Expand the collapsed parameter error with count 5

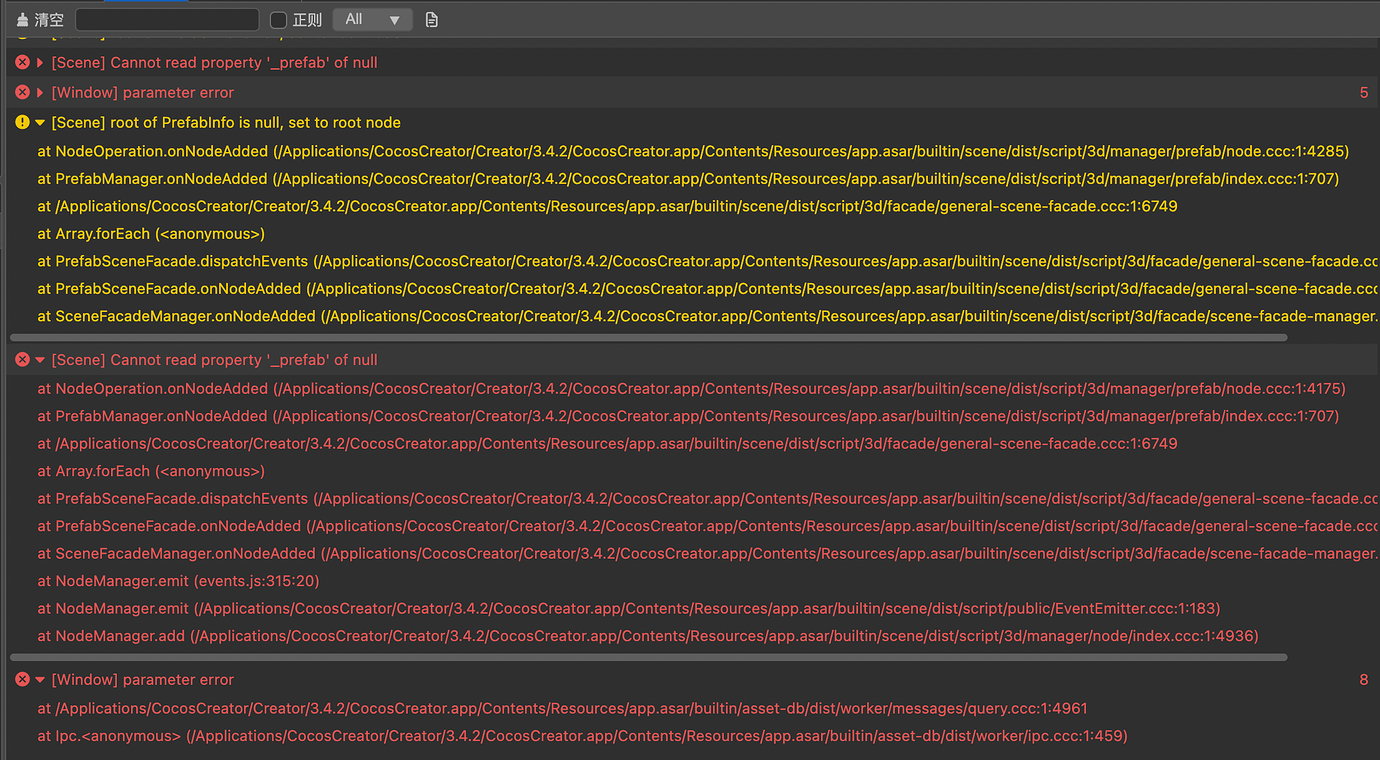[x=40, y=92]
